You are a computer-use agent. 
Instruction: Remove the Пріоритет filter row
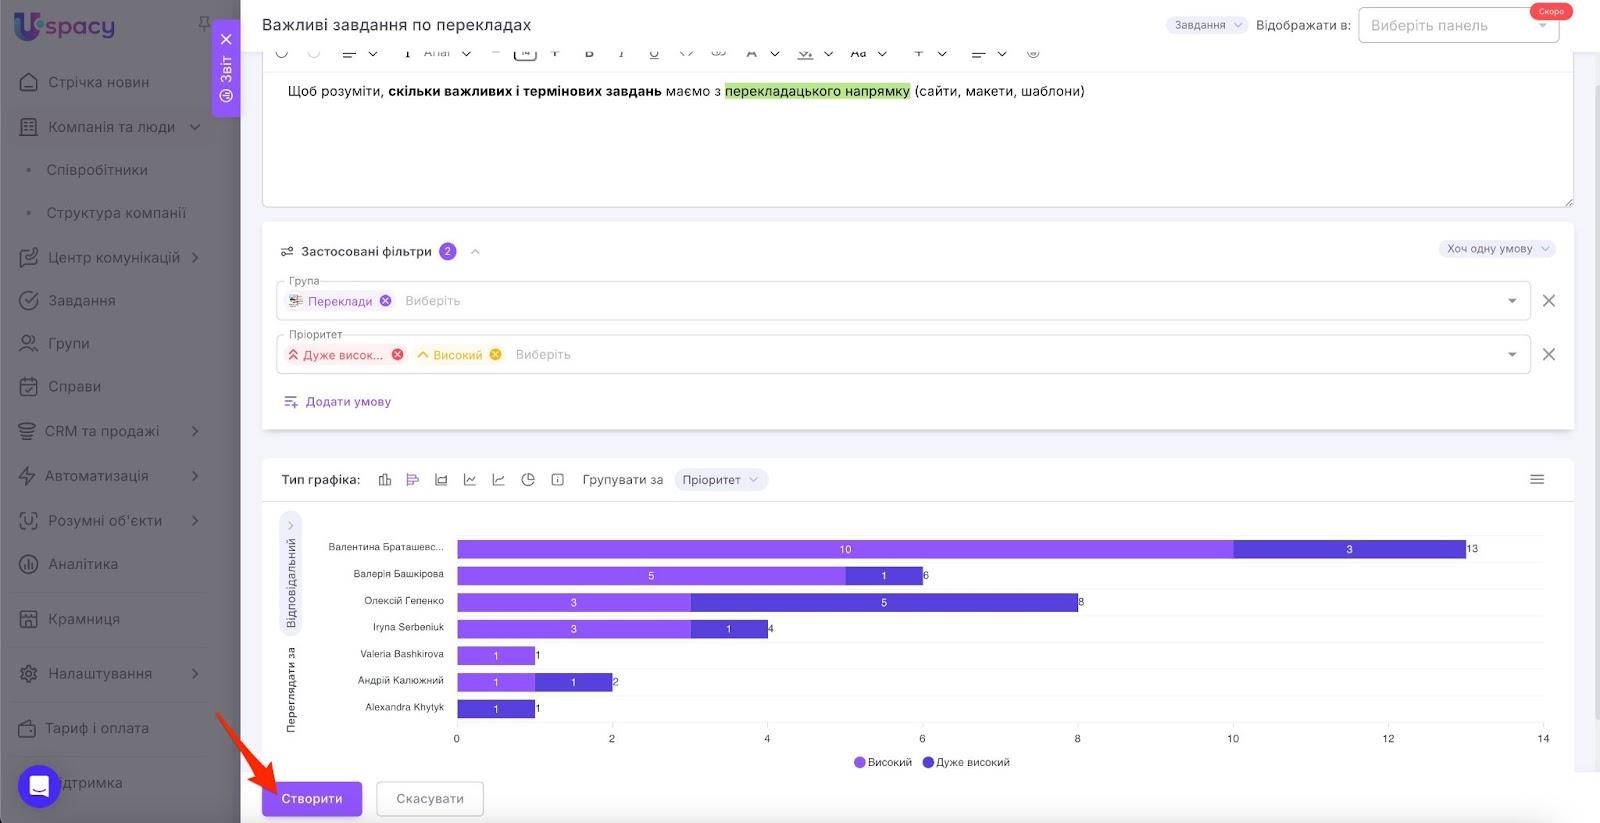click(1548, 355)
